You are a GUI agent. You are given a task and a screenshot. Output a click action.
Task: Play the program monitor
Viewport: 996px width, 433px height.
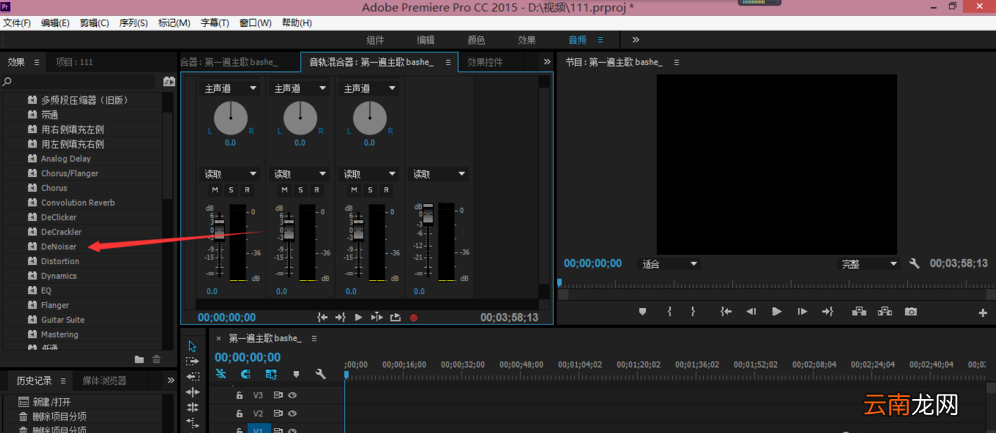pyautogui.click(x=776, y=311)
